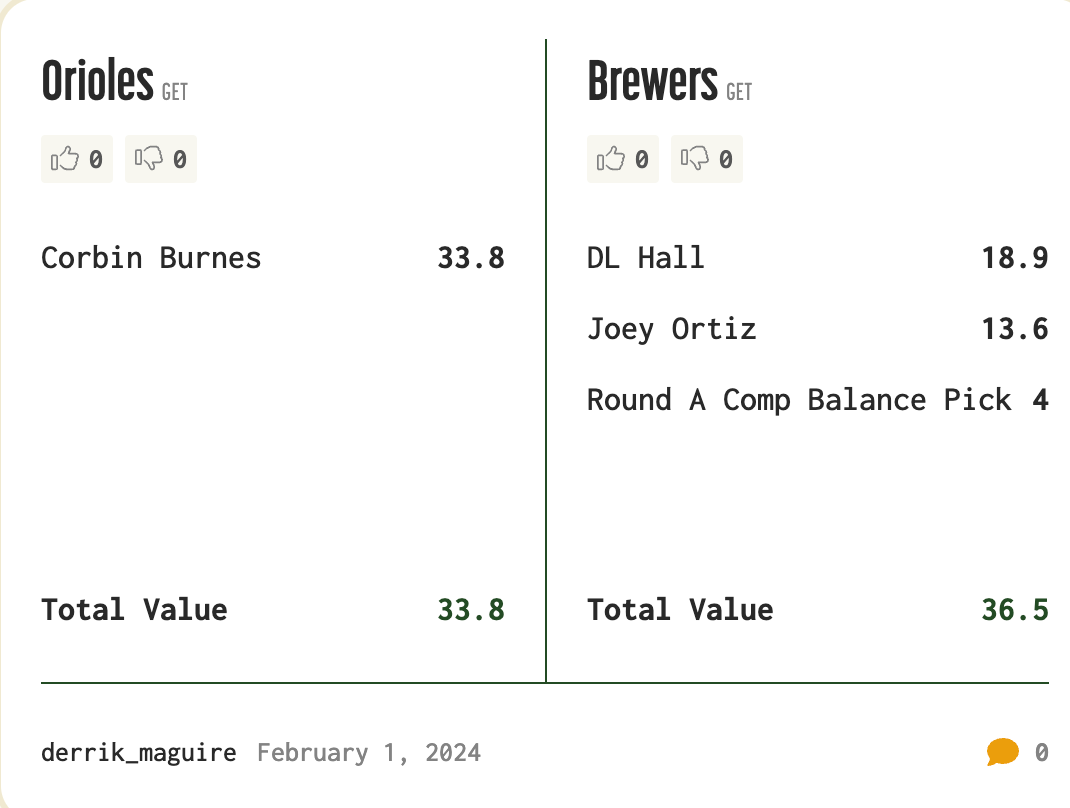Viewport: 1070px width, 808px height.
Task: Click thumbs up for Brewers side
Action: pos(622,159)
